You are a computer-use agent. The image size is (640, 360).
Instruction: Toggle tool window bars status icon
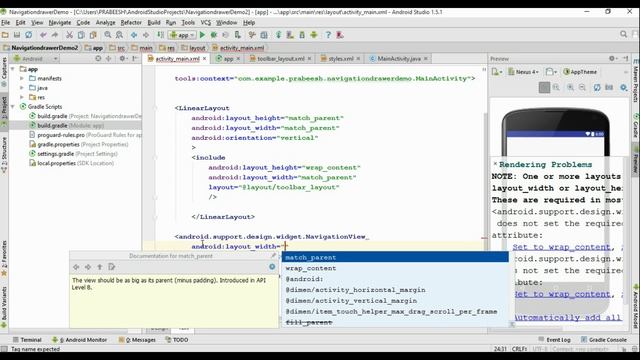pyautogui.click(x=4, y=349)
